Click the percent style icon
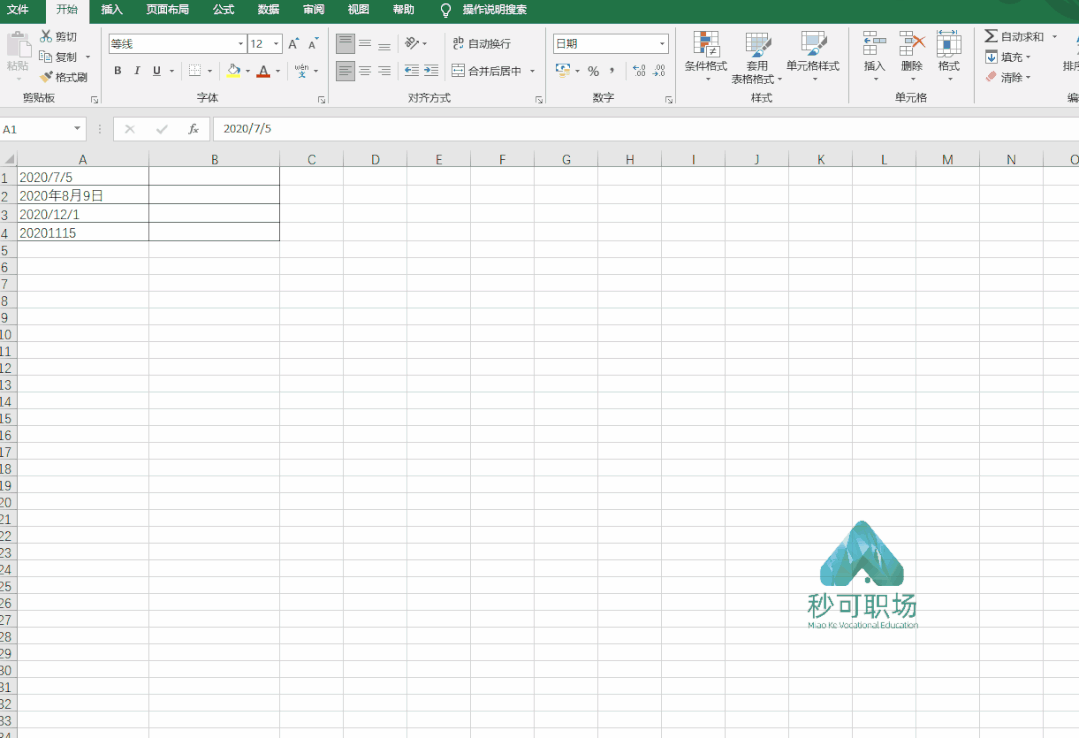The width and height of the screenshot is (1079, 738). (593, 71)
